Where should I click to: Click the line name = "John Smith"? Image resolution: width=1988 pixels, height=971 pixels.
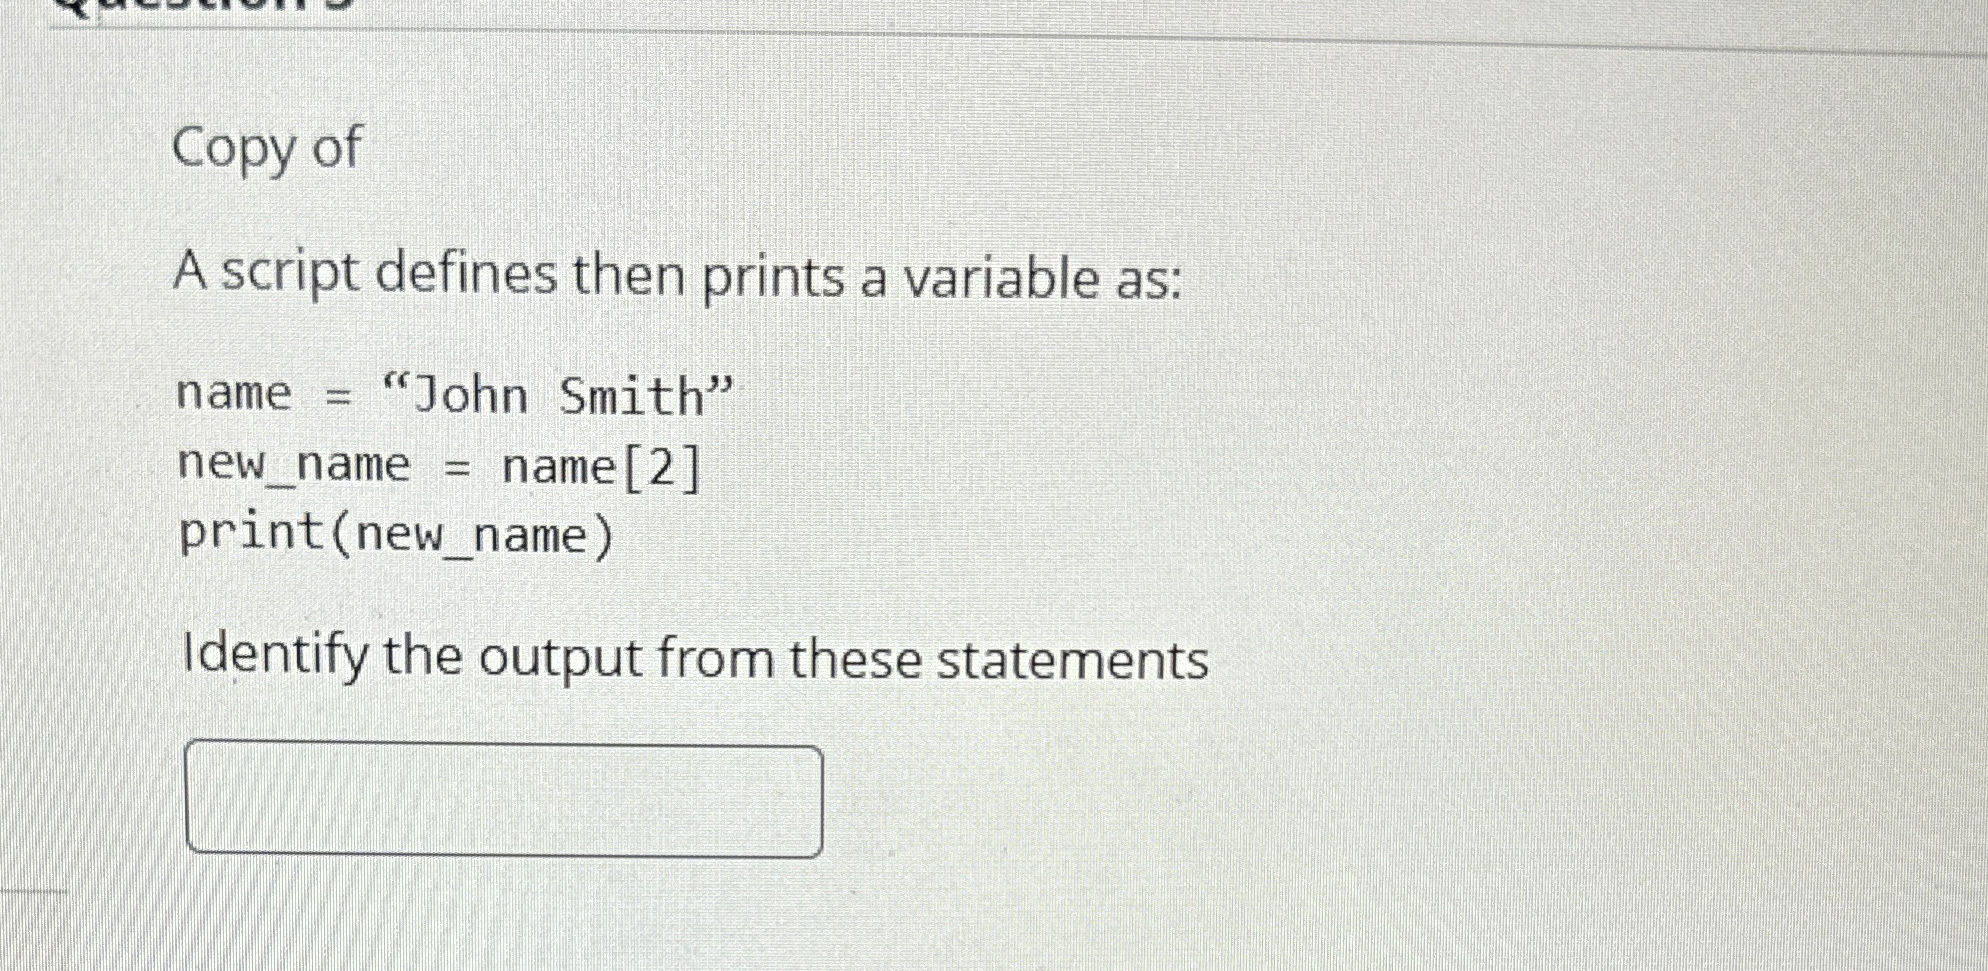click(450, 395)
